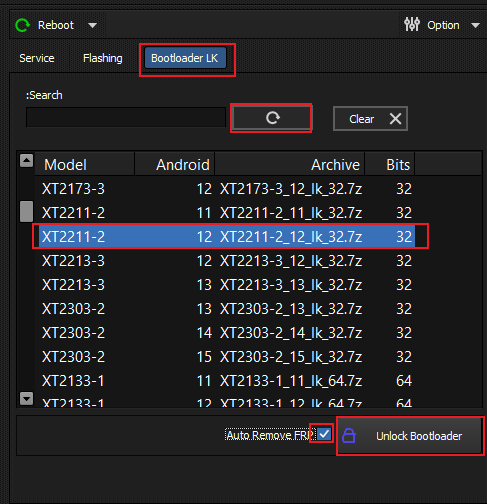Click the Option sliders icon
The width and height of the screenshot is (487, 504).
pos(412,24)
